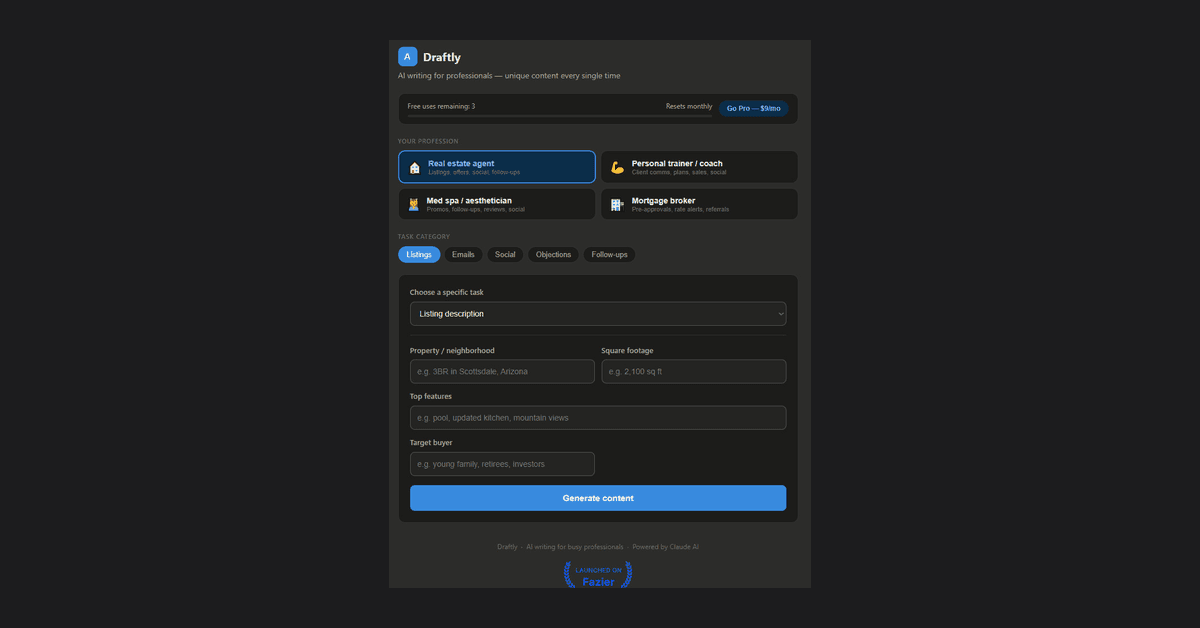Viewport: 1200px width, 628px height.
Task: Switch to the Emails category tab
Action: (x=463, y=255)
